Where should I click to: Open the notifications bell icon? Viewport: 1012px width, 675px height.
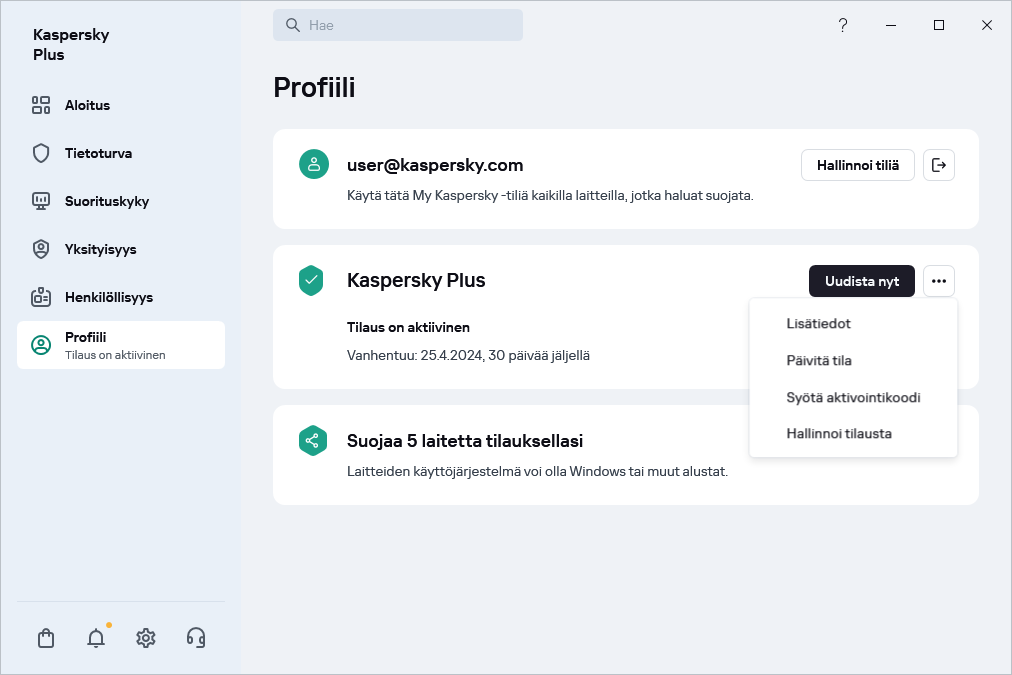point(96,638)
